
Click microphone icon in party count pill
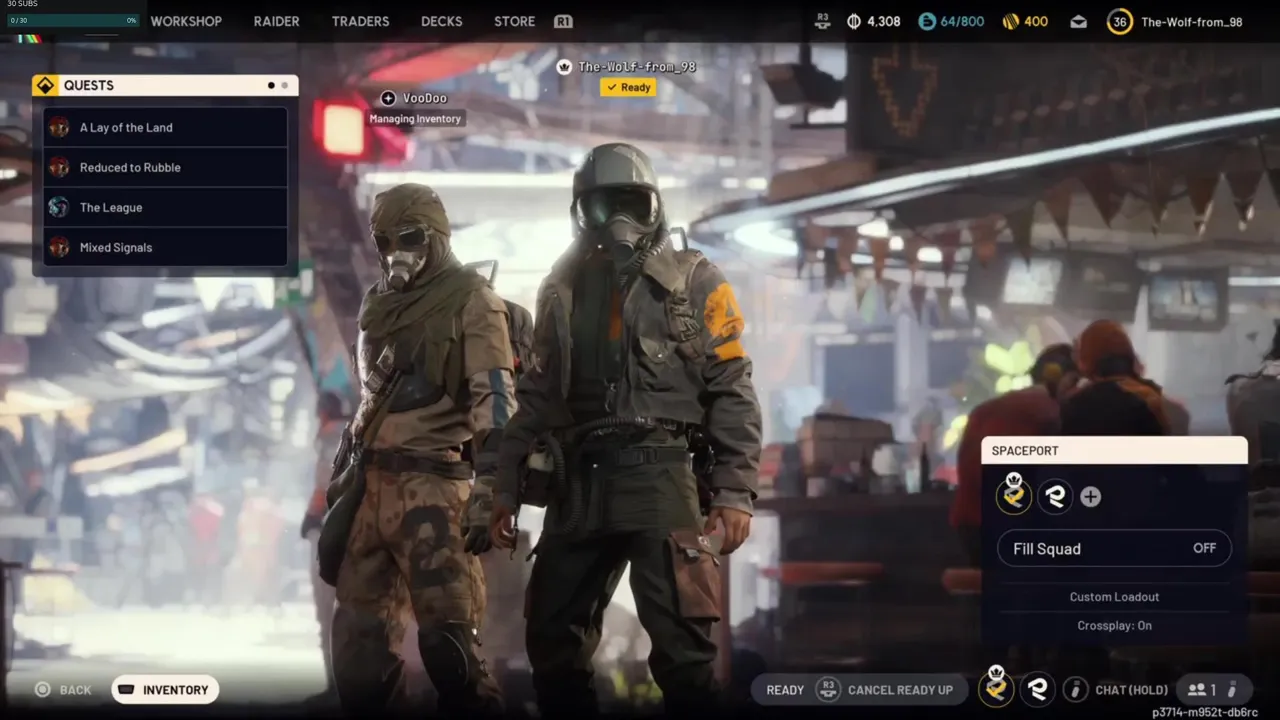(x=1232, y=689)
